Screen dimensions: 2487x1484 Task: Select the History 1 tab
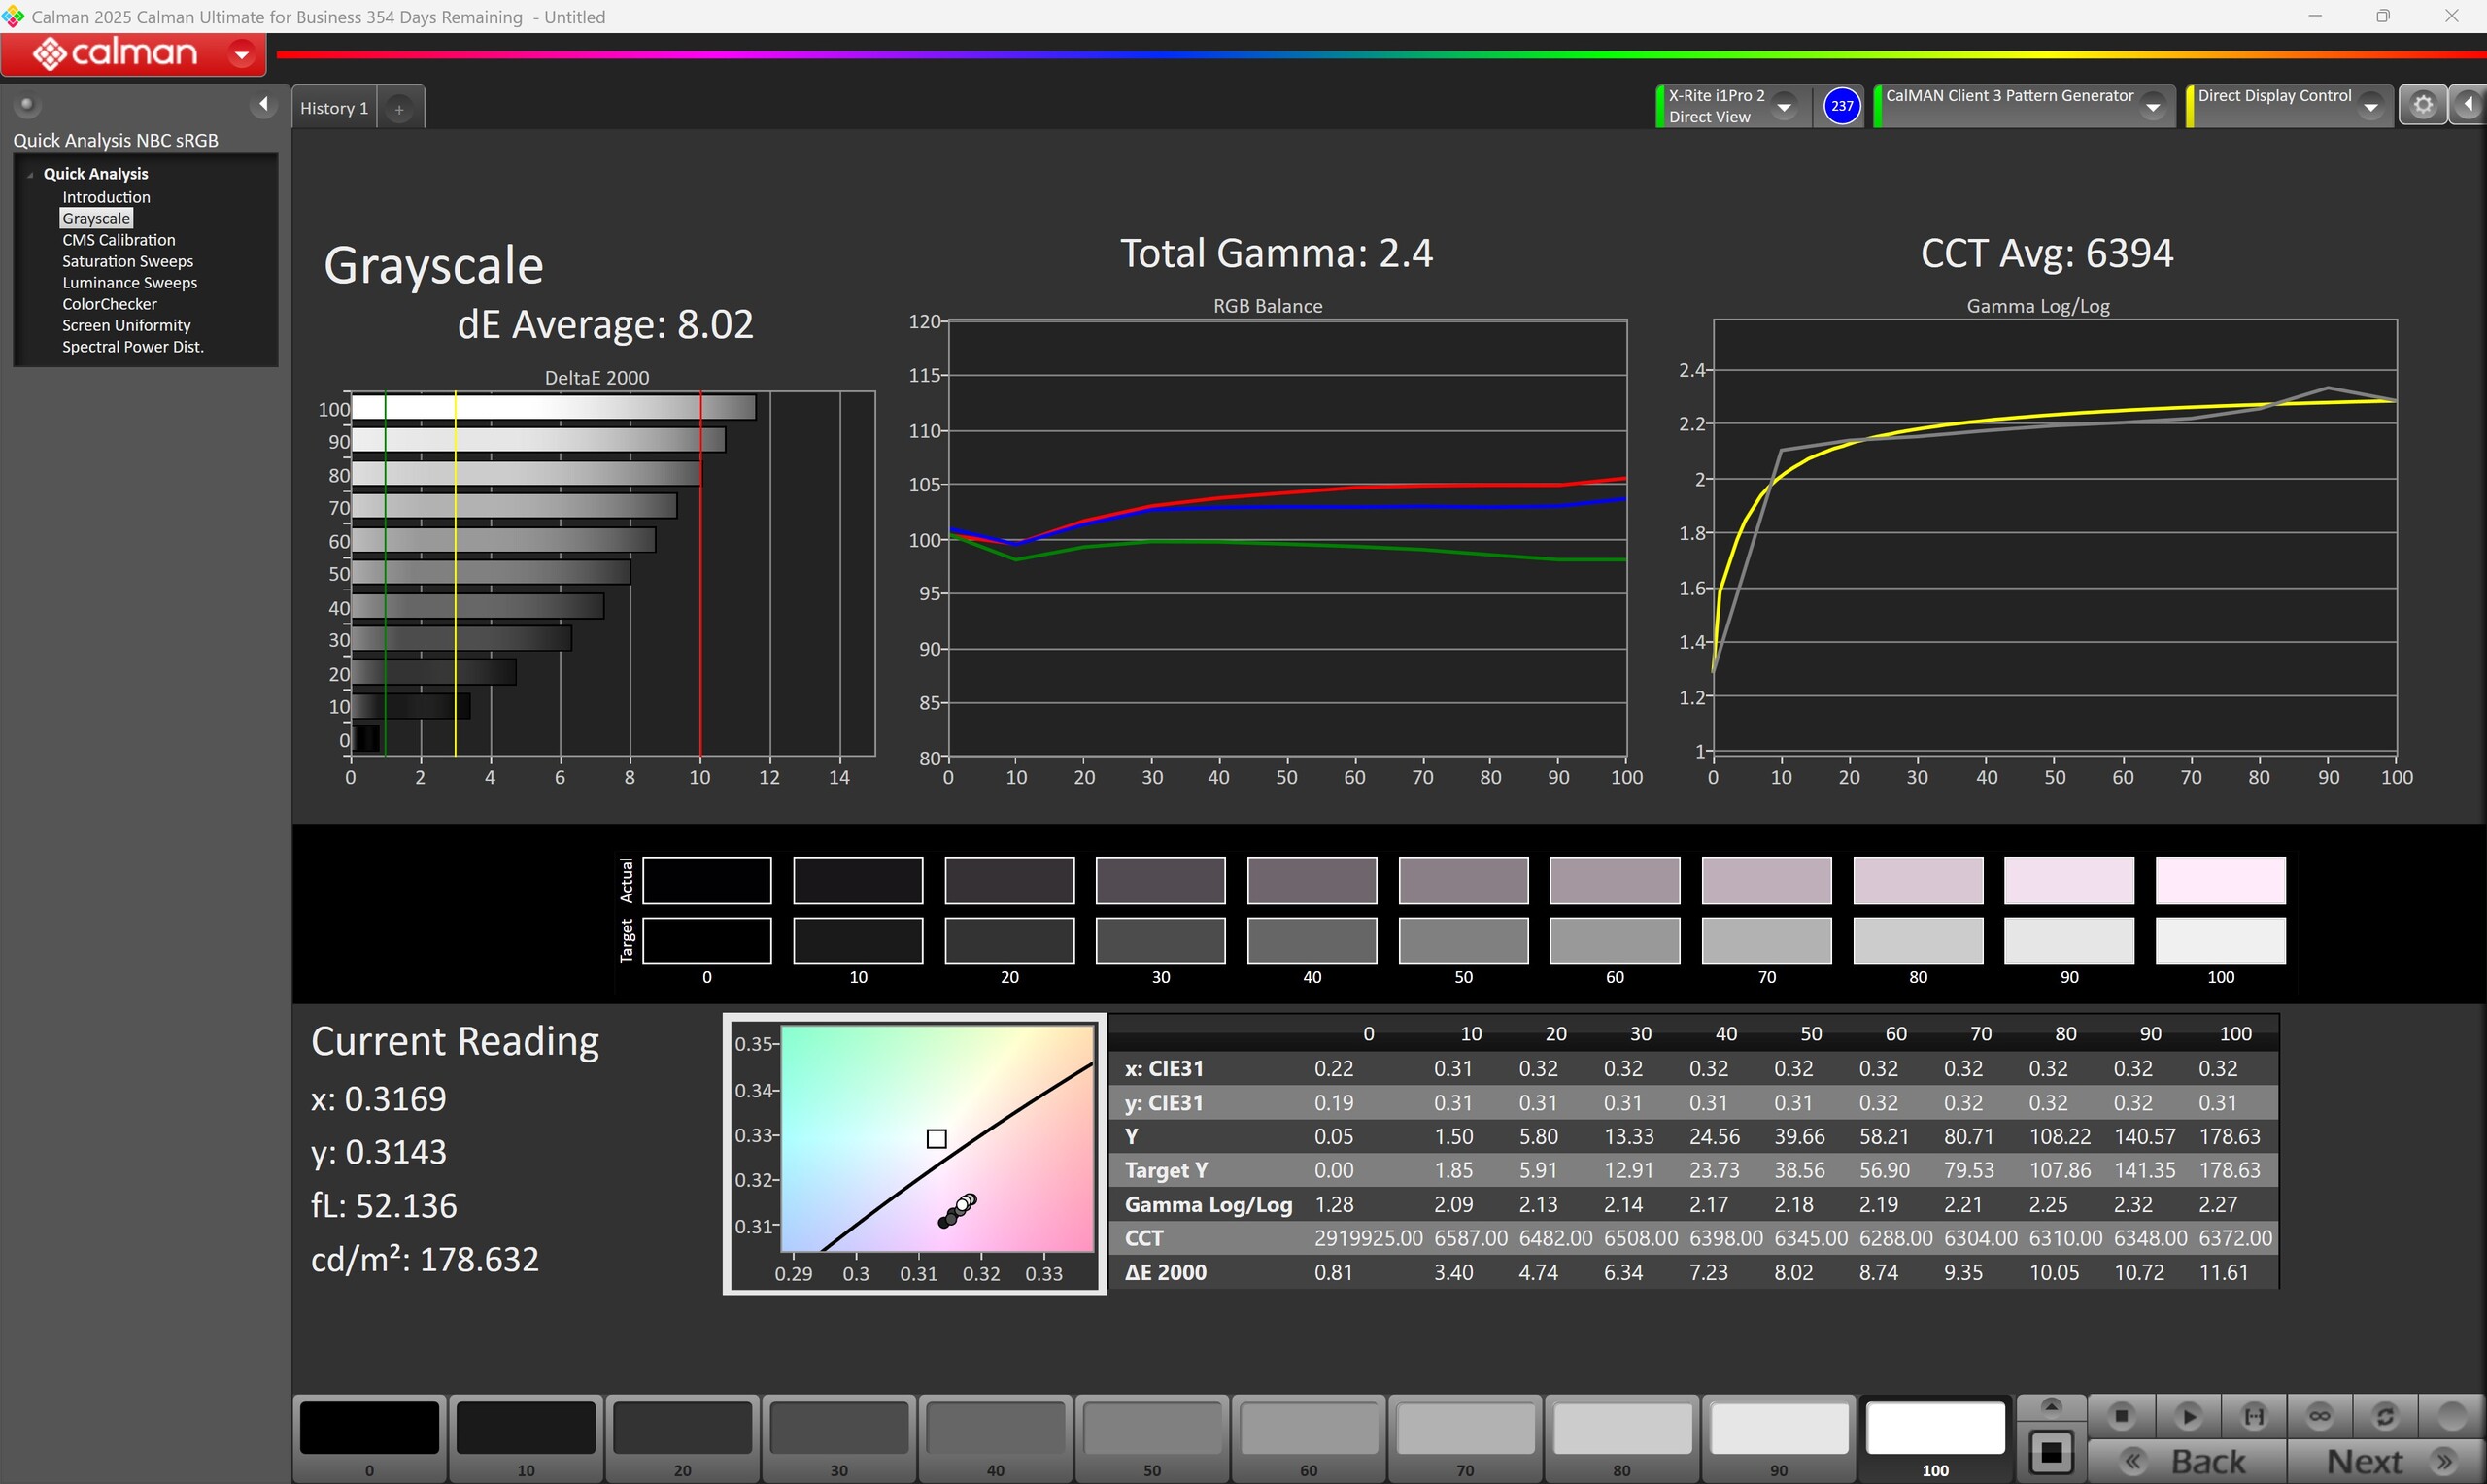click(x=334, y=108)
